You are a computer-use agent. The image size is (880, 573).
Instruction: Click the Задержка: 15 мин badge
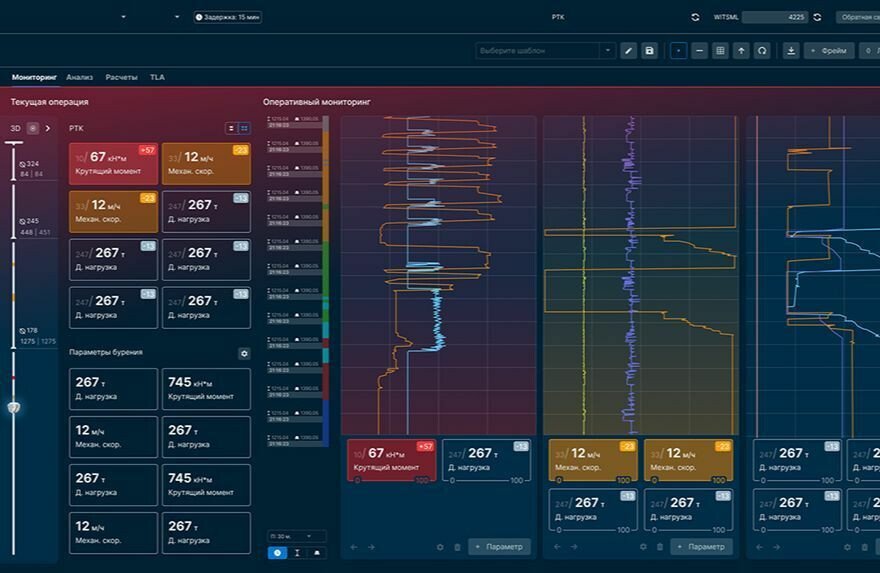(x=227, y=17)
